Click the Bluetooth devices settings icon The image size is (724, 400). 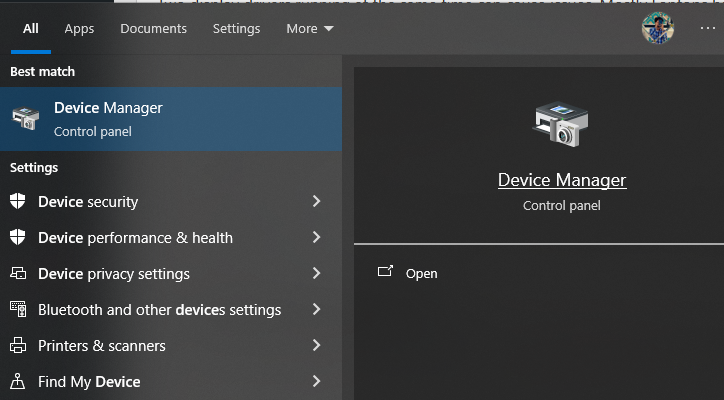pyautogui.click(x=18, y=309)
